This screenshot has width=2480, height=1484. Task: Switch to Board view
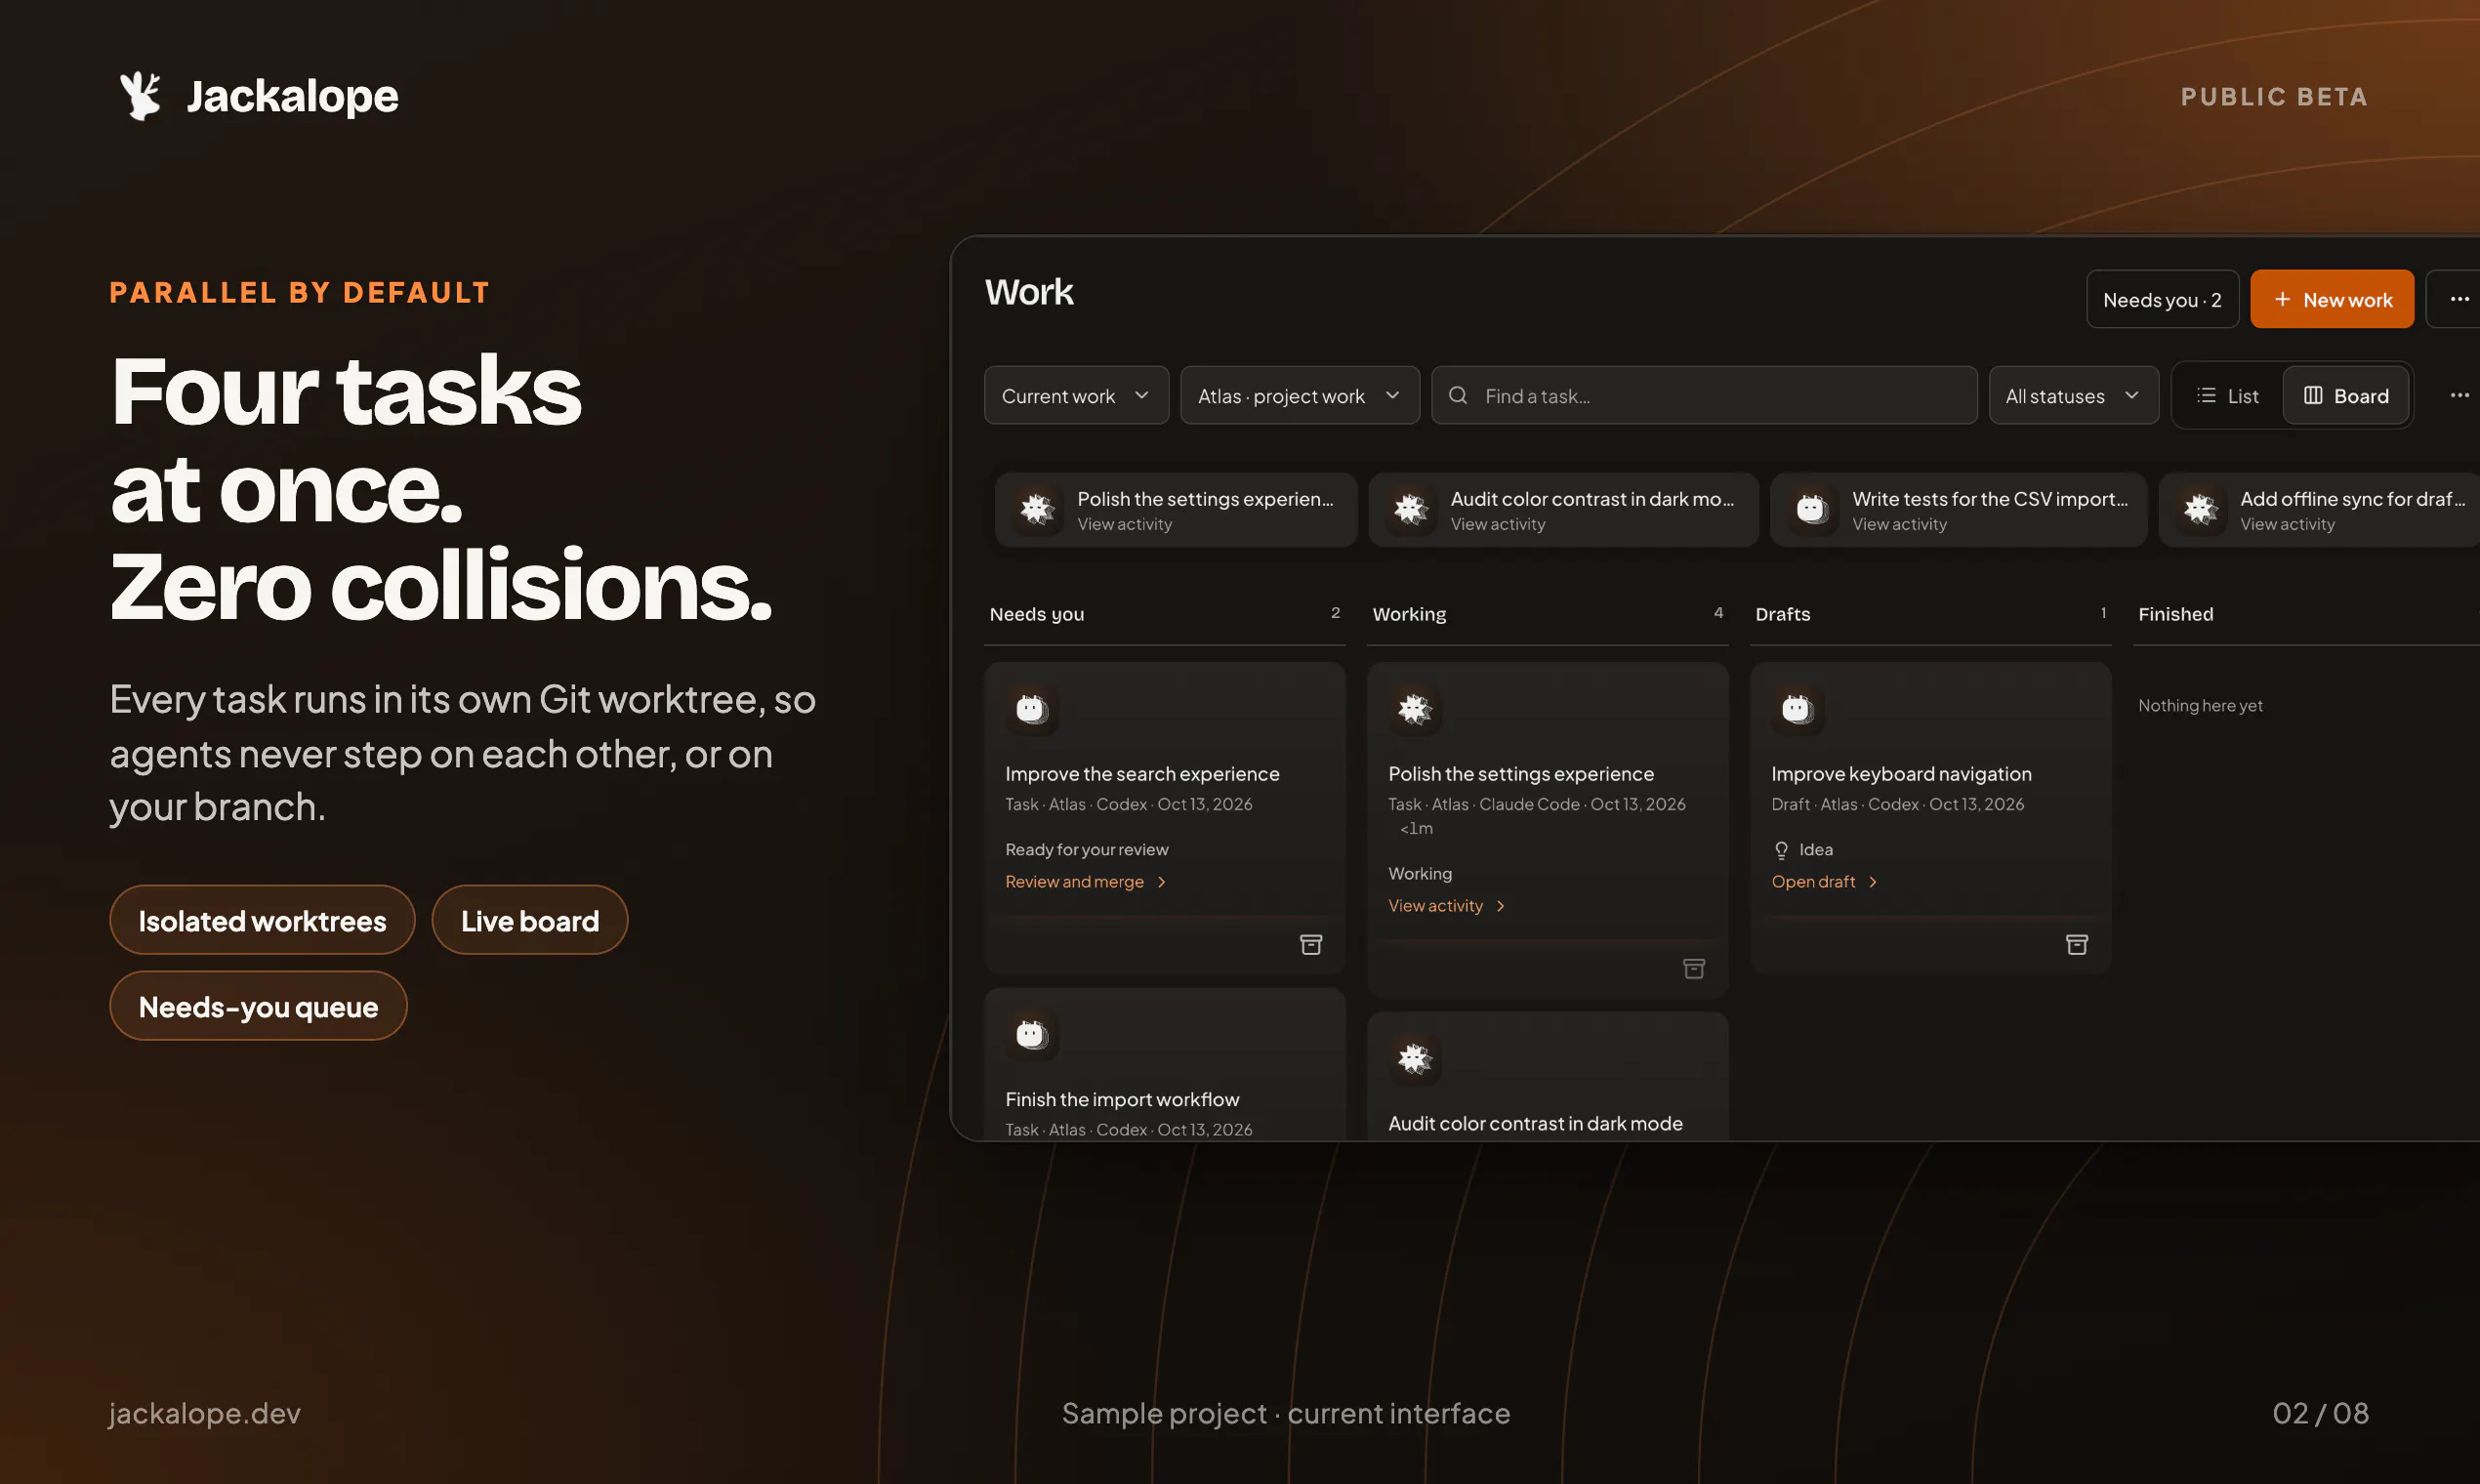pyautogui.click(x=2346, y=395)
